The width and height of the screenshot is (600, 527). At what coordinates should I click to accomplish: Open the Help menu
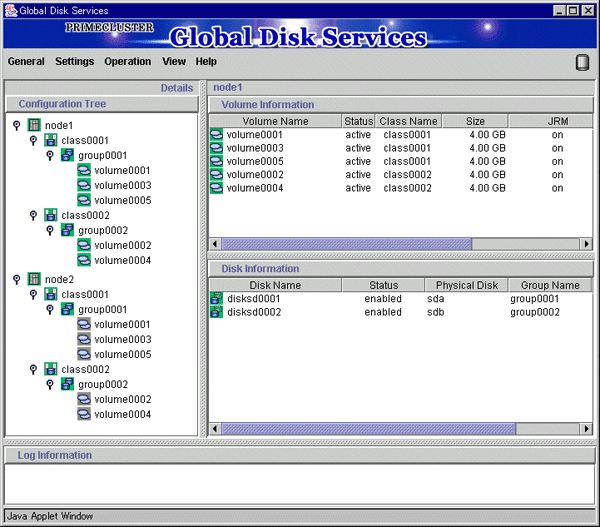point(206,61)
